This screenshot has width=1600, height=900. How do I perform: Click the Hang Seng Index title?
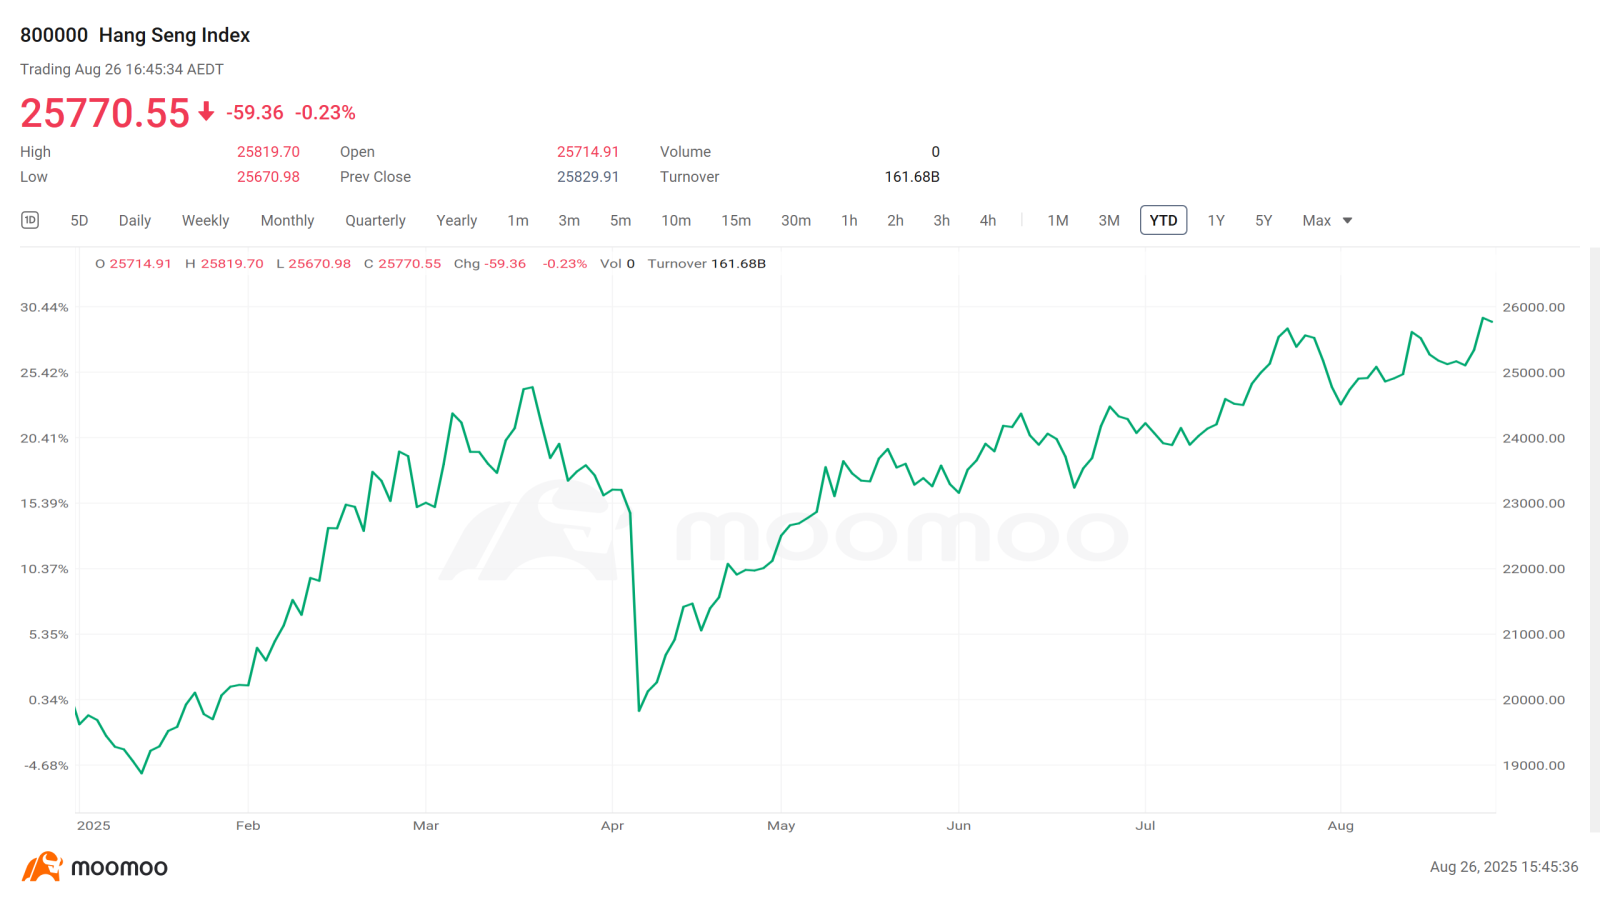coord(174,35)
